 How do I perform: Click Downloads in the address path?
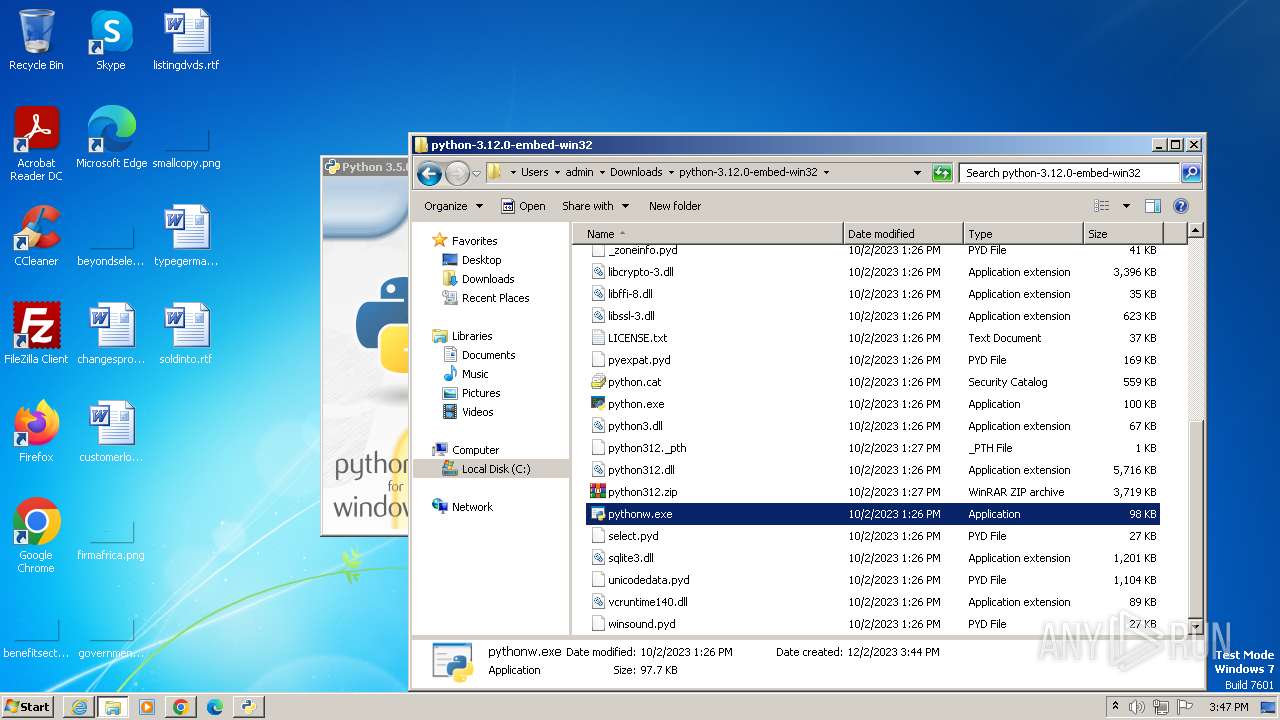tap(636, 172)
